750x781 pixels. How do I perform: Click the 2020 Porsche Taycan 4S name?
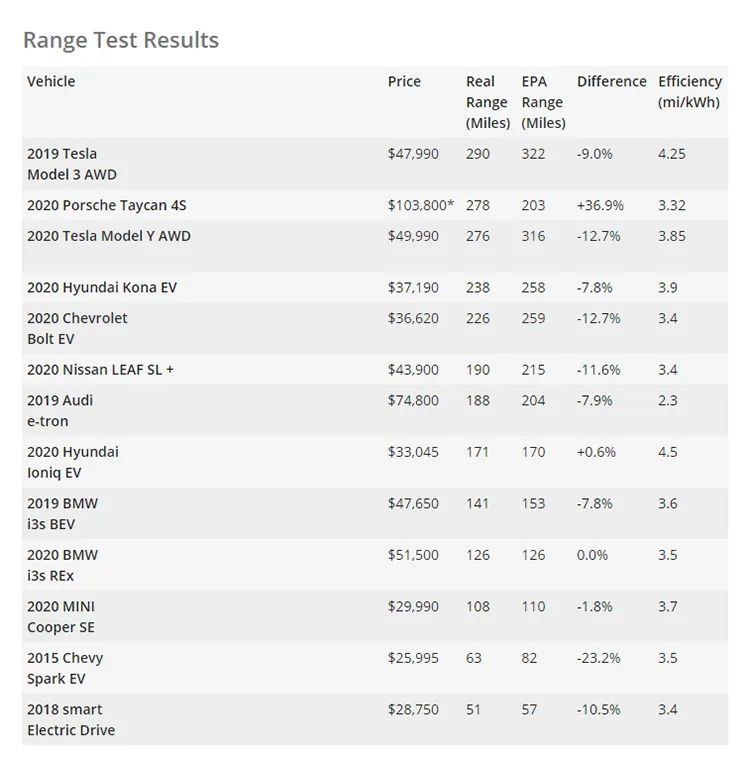click(107, 205)
